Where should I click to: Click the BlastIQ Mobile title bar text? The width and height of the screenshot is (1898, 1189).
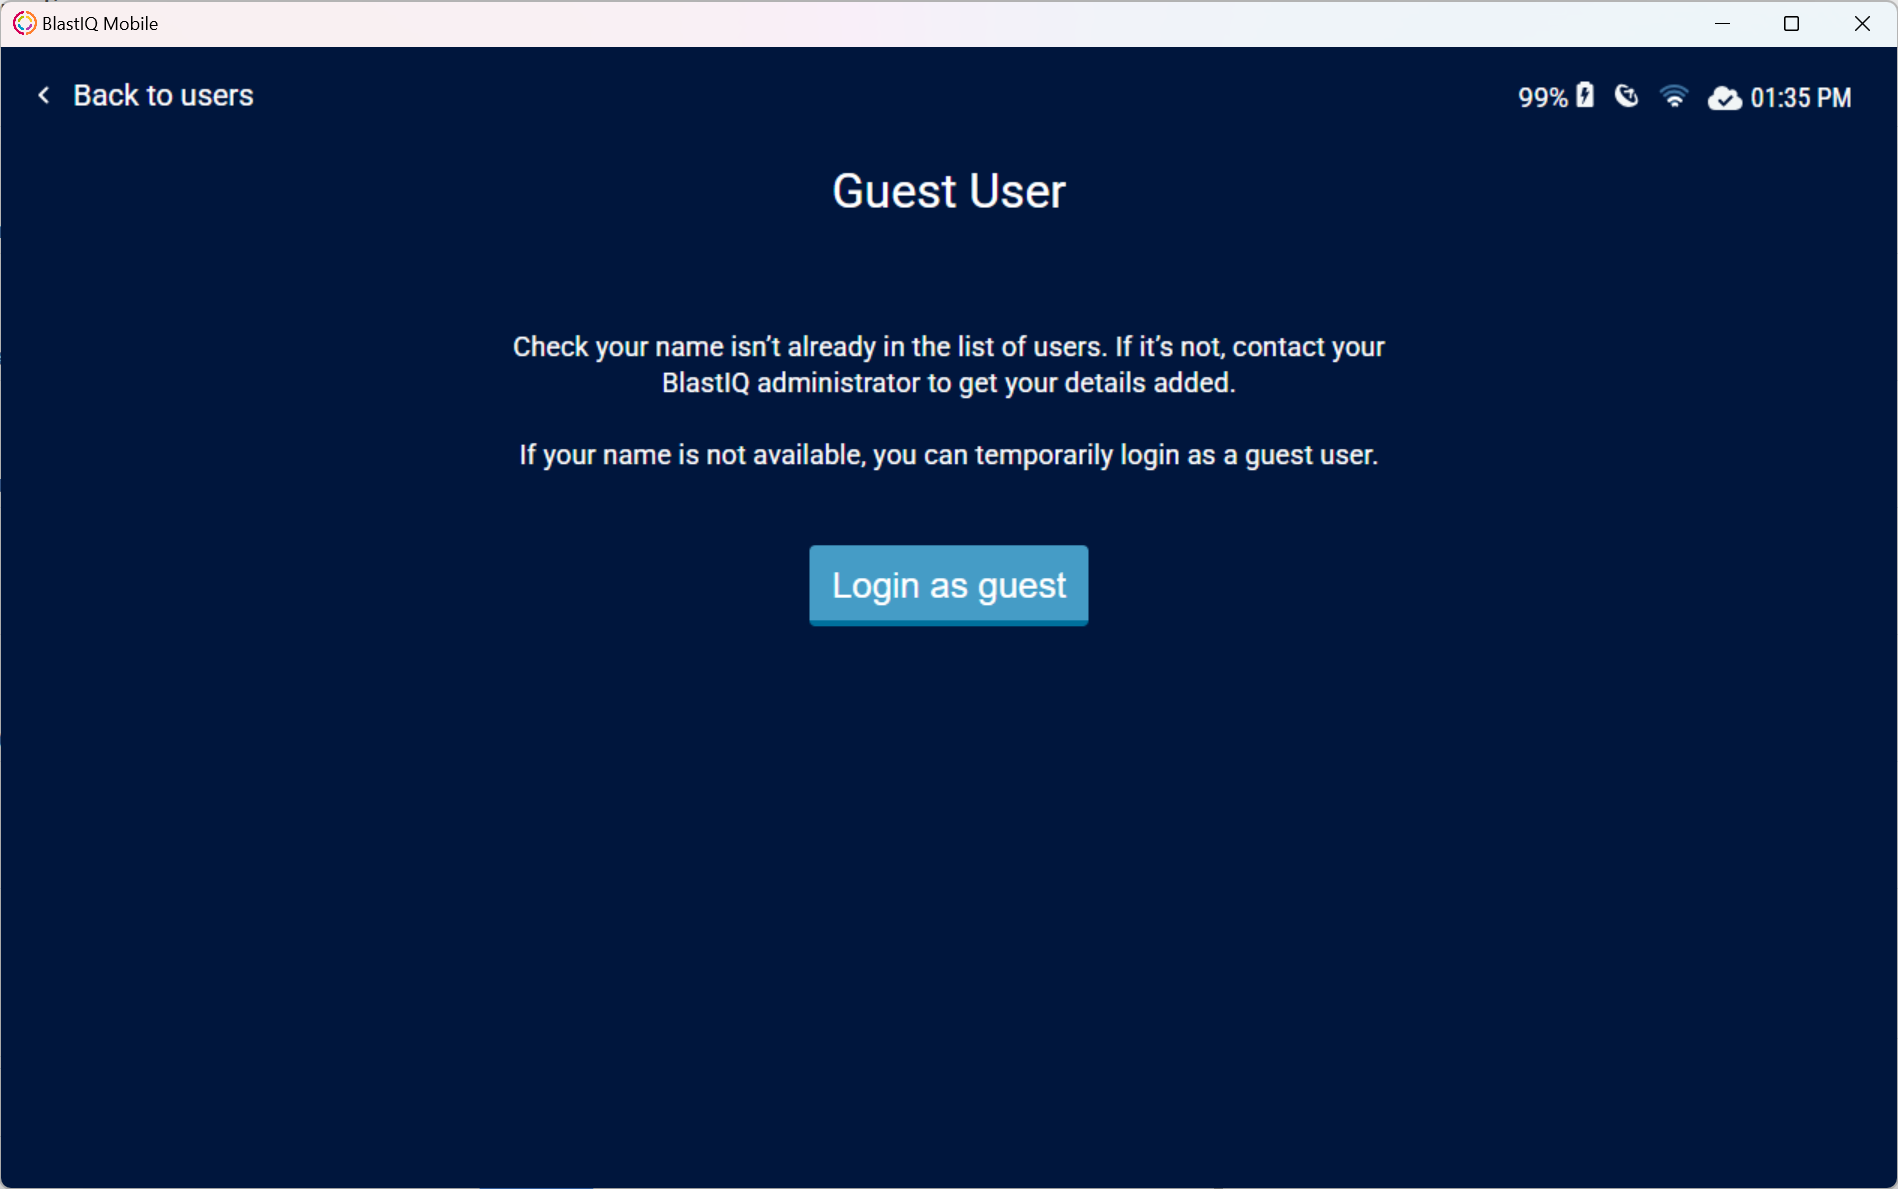click(100, 23)
